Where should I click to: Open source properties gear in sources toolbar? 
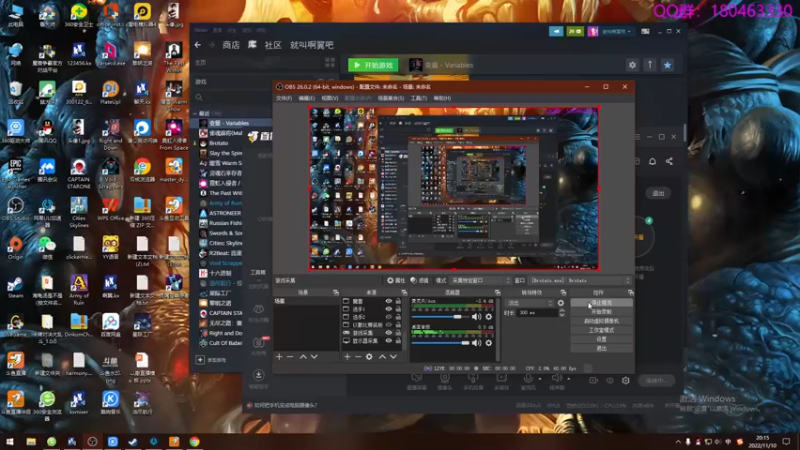369,357
